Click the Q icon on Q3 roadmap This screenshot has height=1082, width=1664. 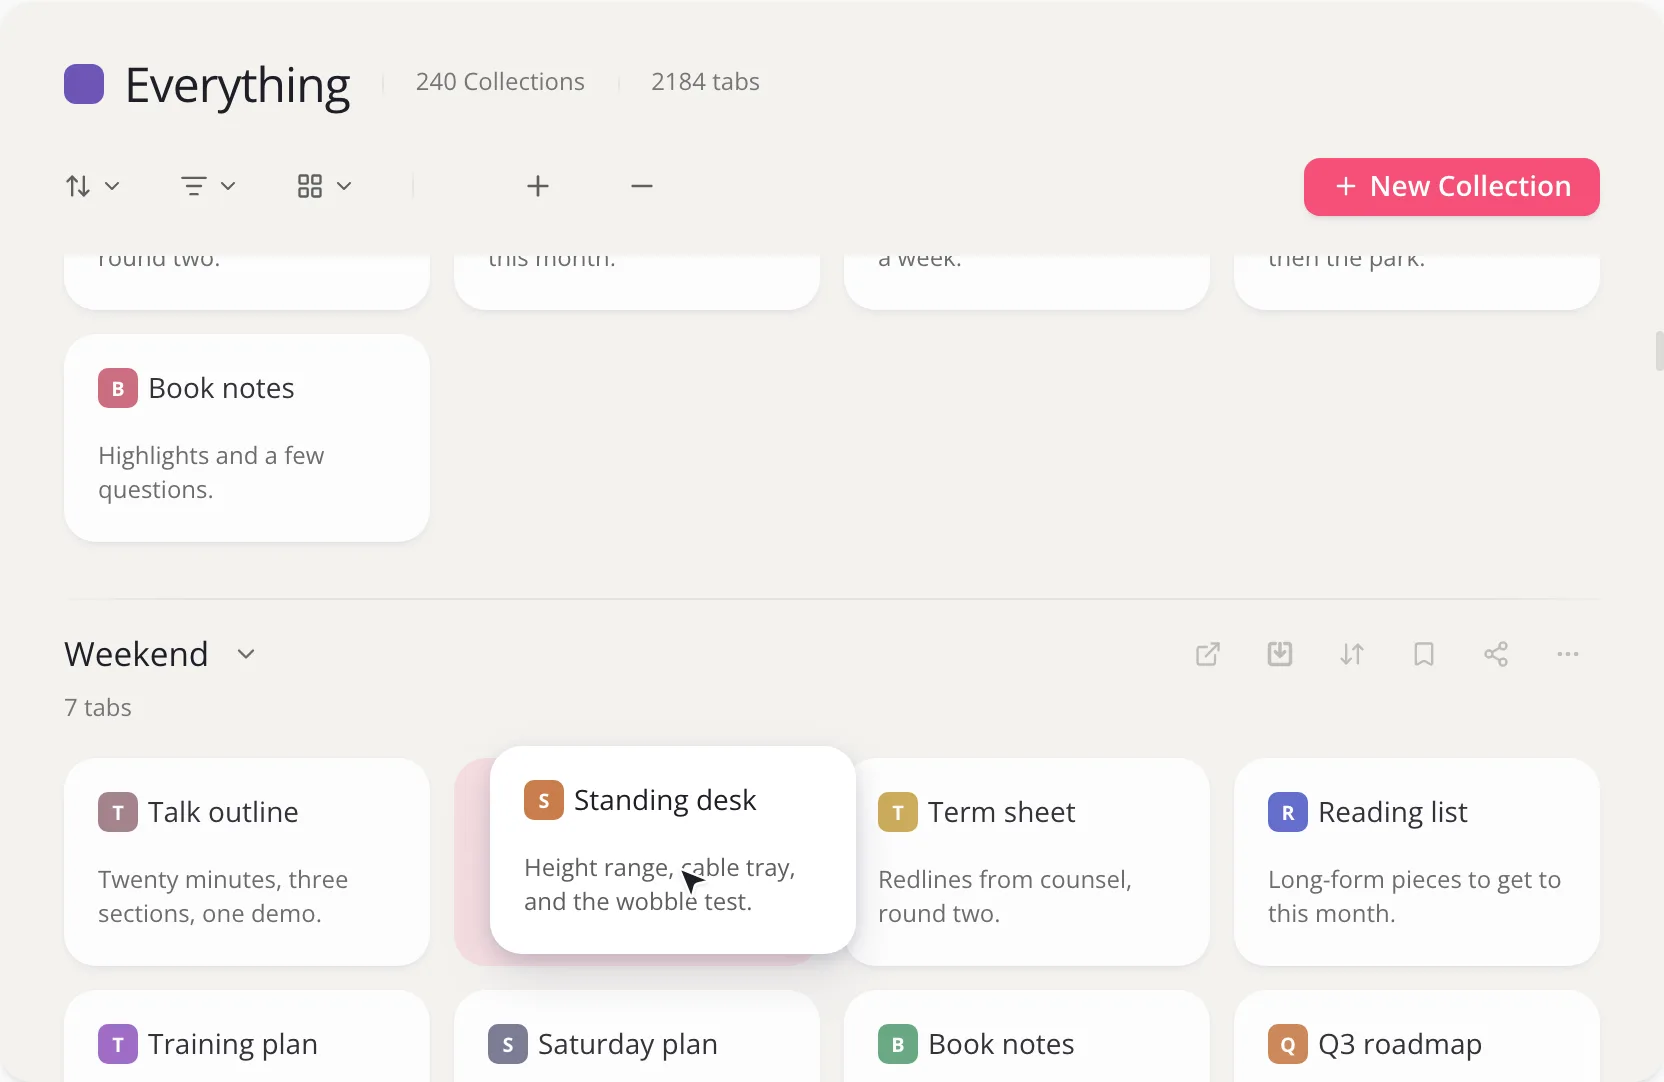tap(1288, 1044)
